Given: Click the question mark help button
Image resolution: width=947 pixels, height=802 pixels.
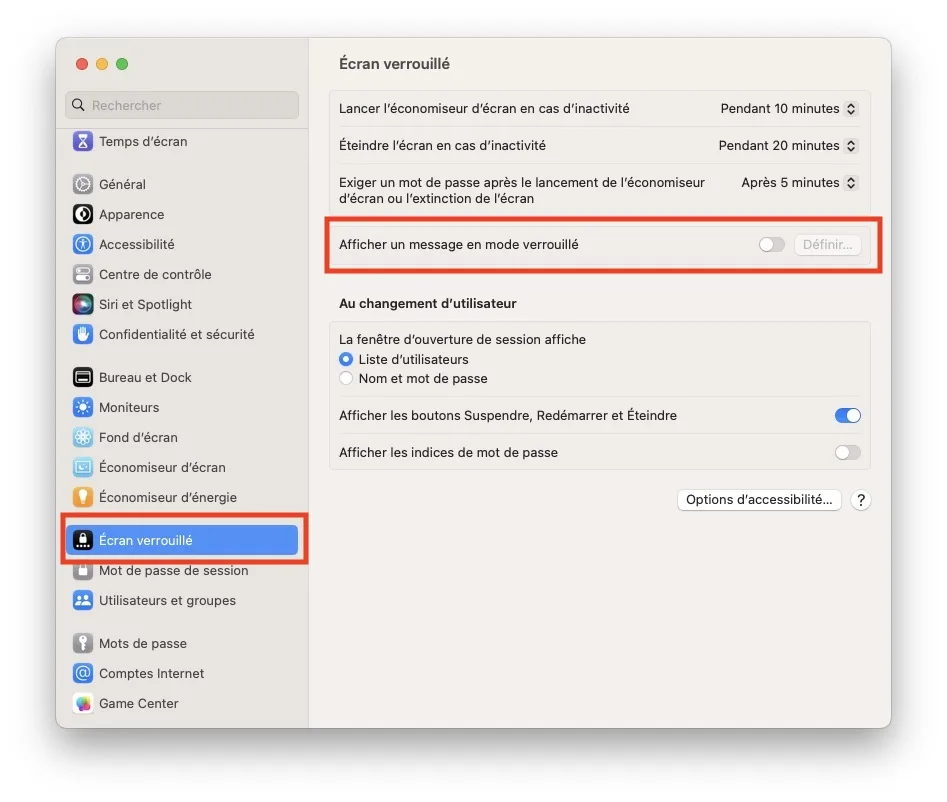Looking at the screenshot, I should click(861, 500).
